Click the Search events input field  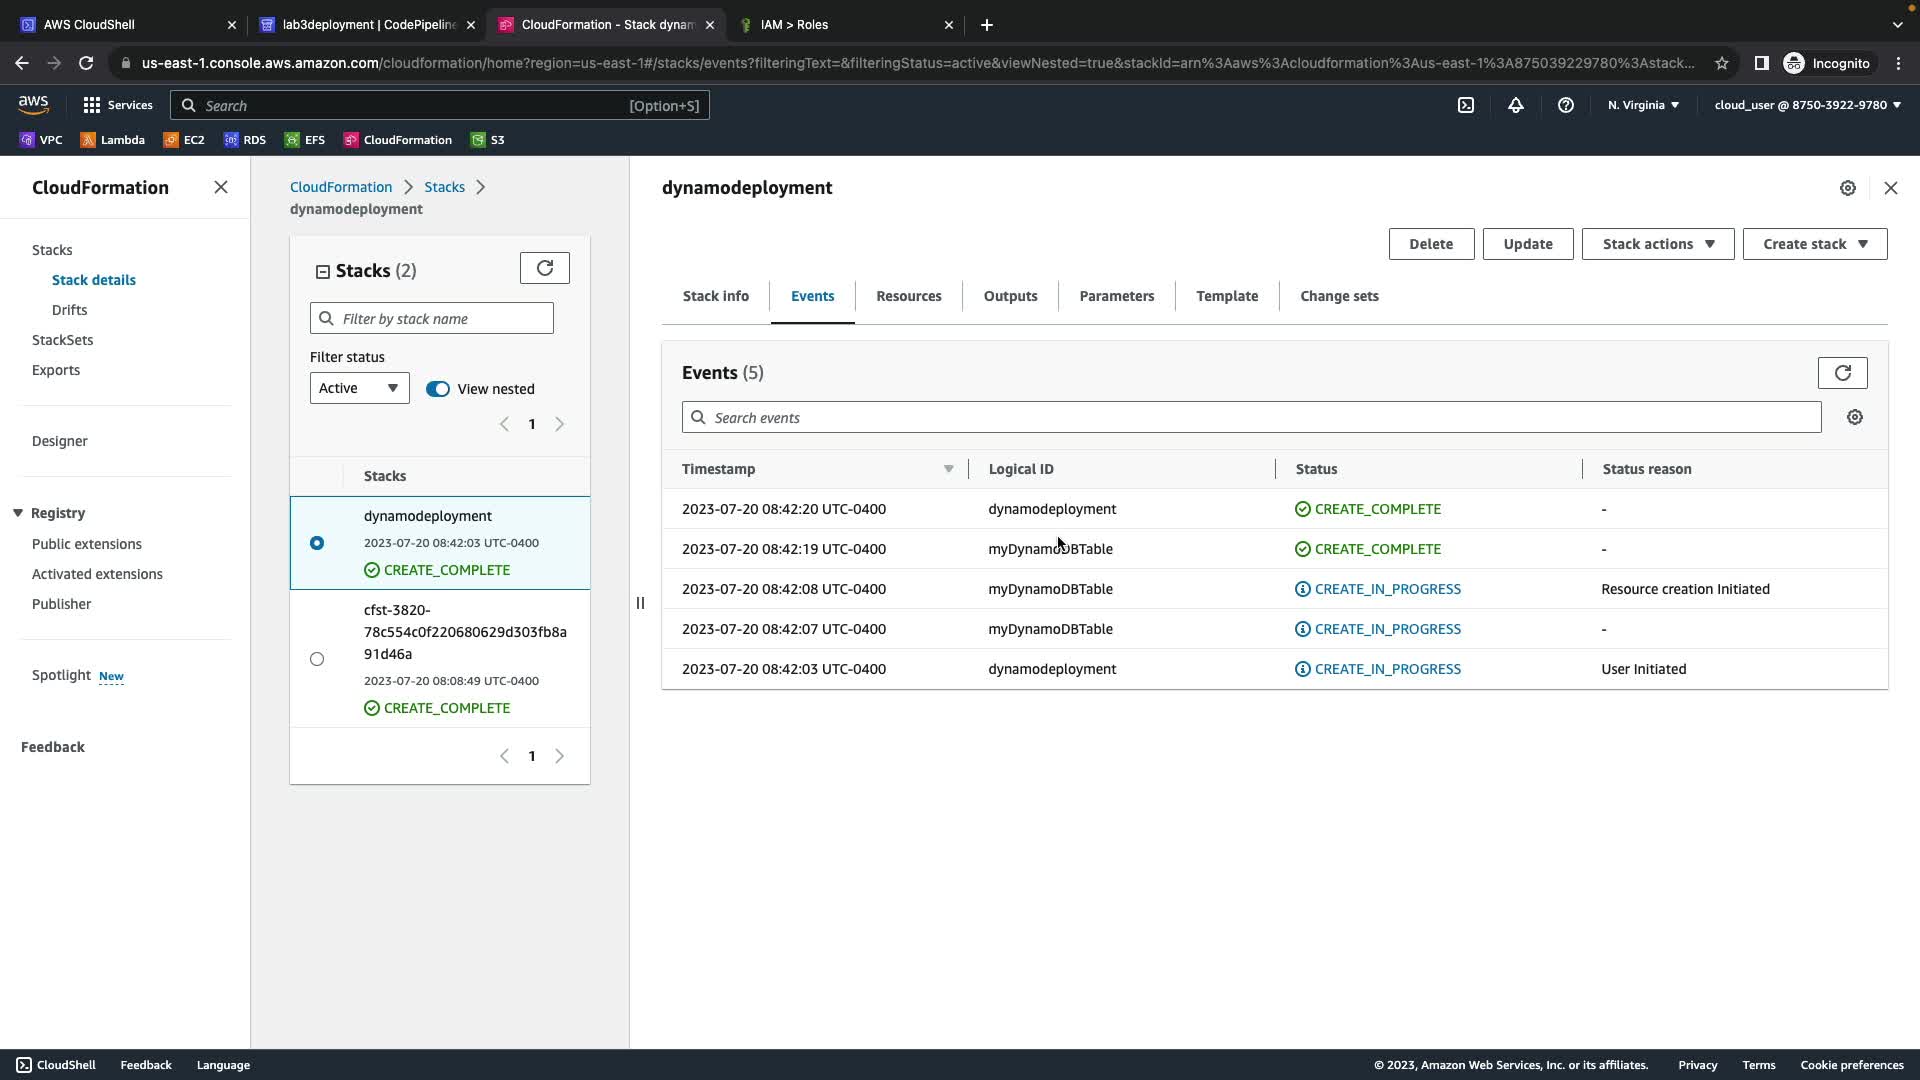(x=1250, y=418)
